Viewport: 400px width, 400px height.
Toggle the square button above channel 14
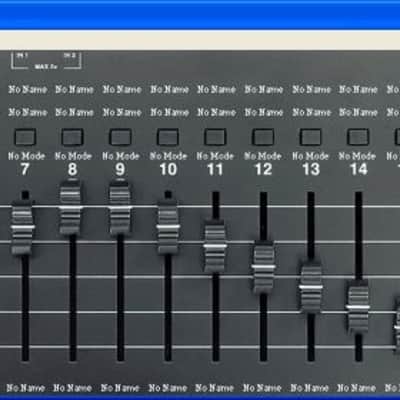pos(358,137)
